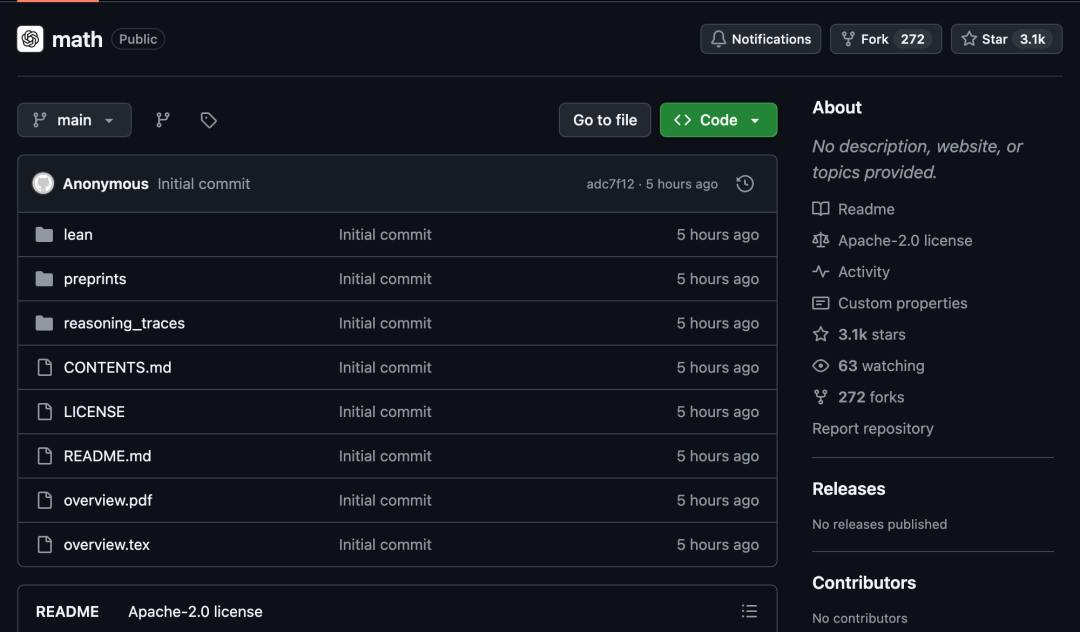This screenshot has width=1080, height=632.
Task: Click the LICENSE file icon
Action: pyautogui.click(x=45, y=412)
